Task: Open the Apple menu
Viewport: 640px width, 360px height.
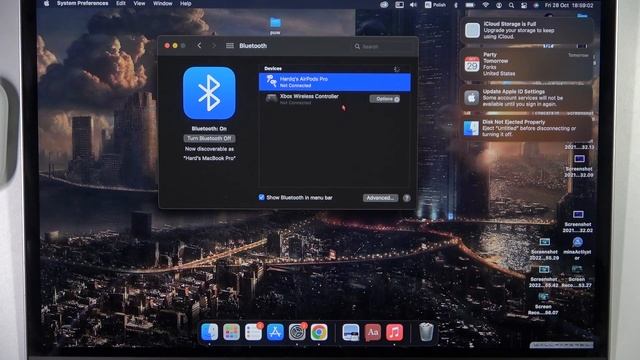Action: pyautogui.click(x=47, y=4)
